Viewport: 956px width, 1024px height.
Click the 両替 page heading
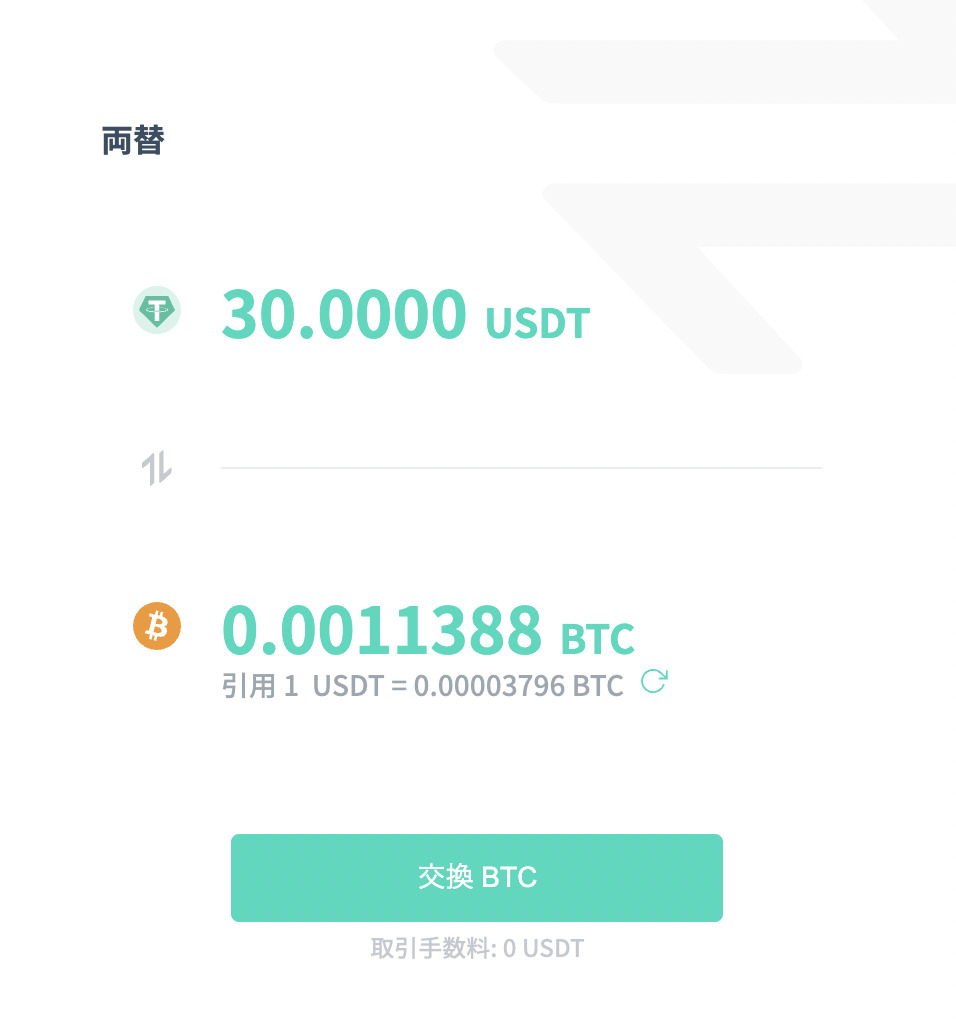(133, 141)
